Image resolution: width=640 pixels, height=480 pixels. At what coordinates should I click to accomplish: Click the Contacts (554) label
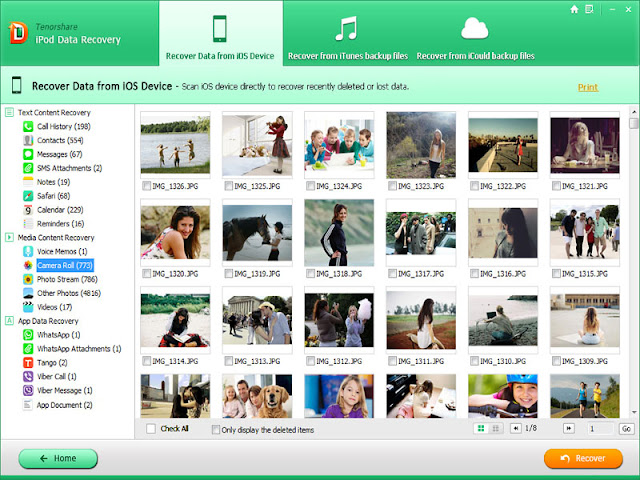coord(60,140)
